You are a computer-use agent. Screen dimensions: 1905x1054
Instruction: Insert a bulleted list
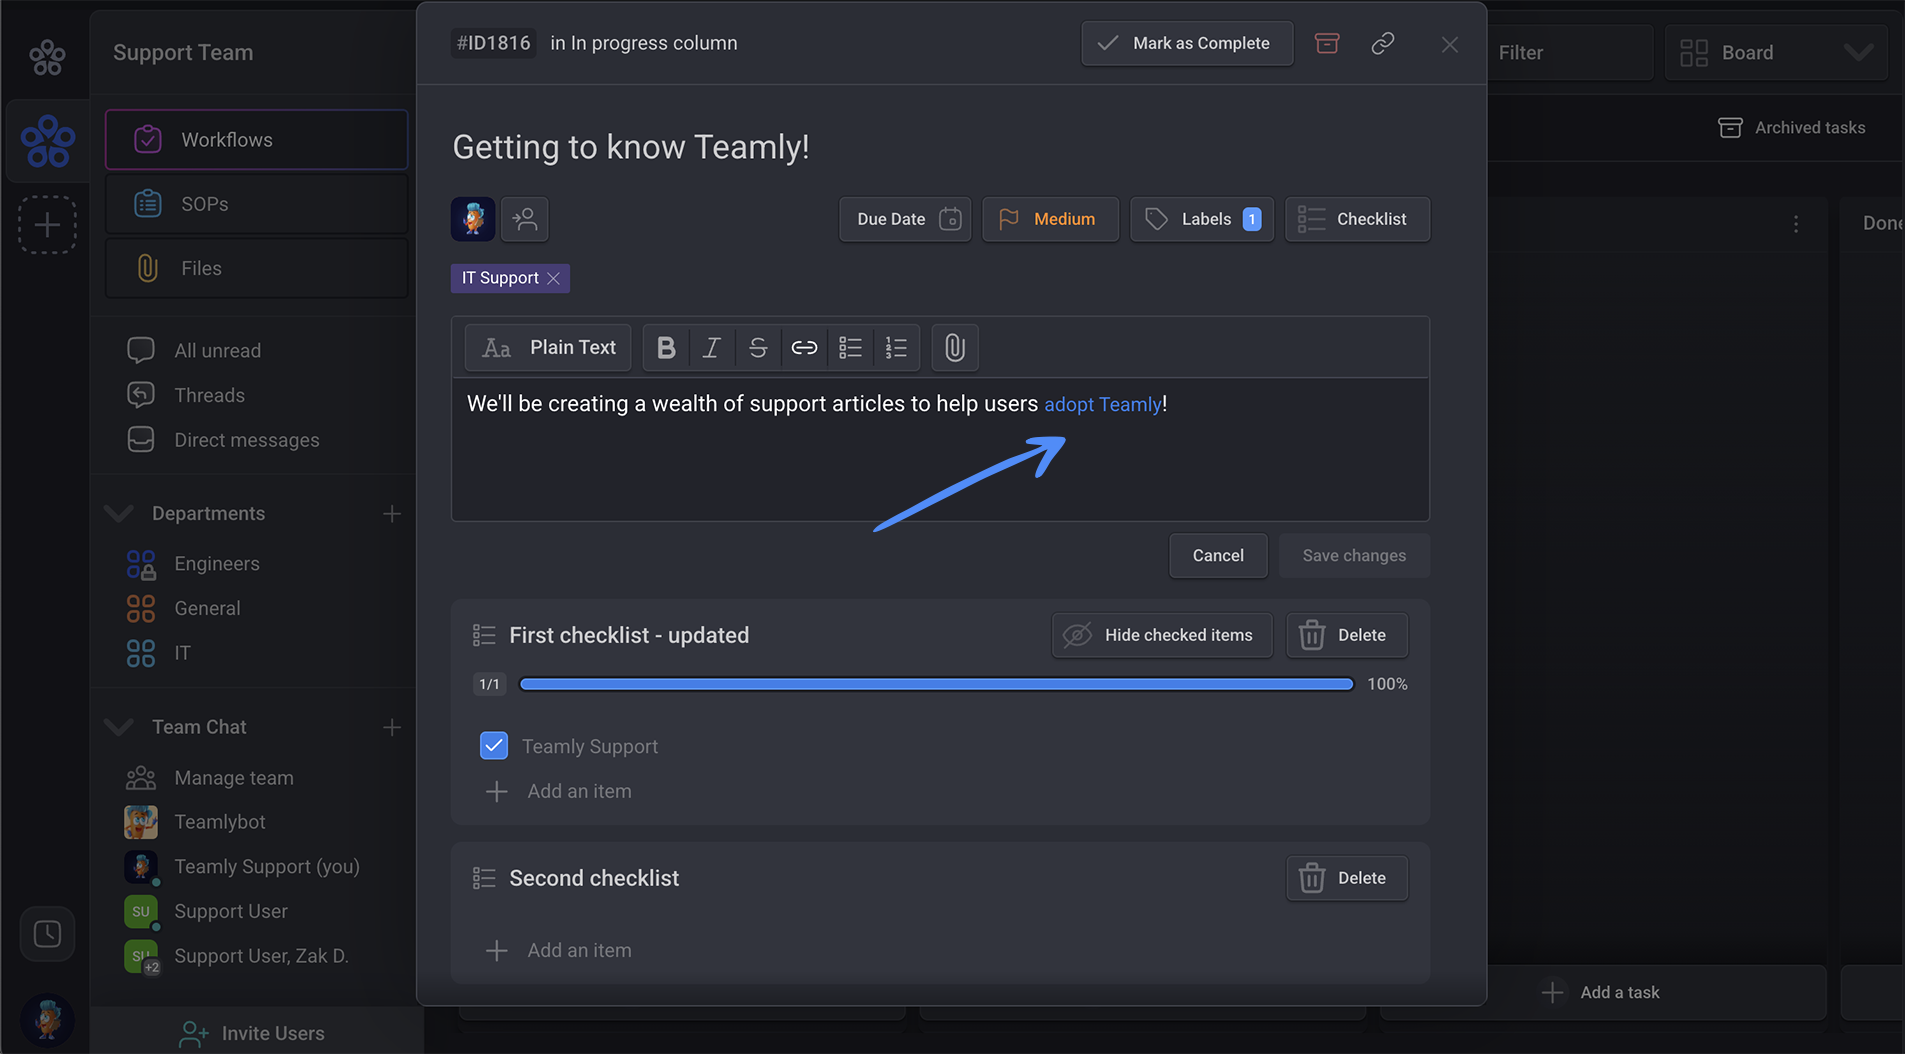coord(850,348)
